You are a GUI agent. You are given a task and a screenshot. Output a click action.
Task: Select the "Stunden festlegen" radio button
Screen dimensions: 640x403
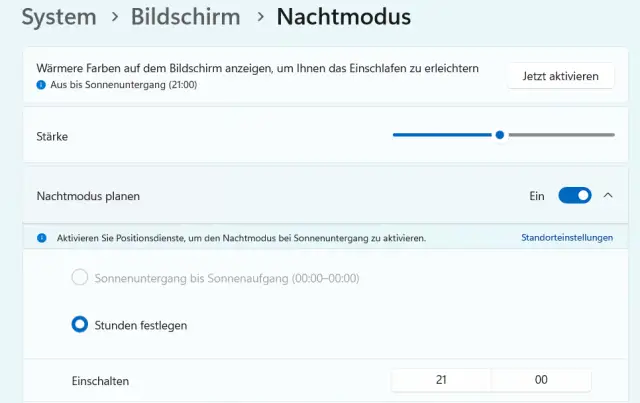[x=80, y=324]
